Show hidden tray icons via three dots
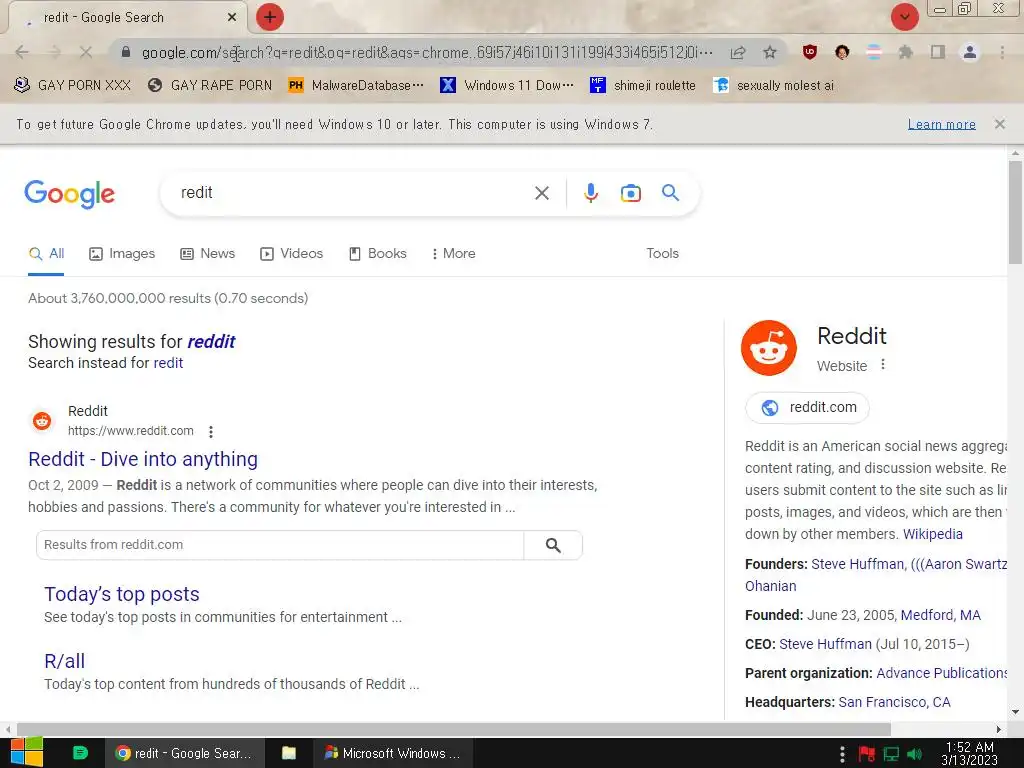This screenshot has height=768, width=1024. [x=842, y=754]
